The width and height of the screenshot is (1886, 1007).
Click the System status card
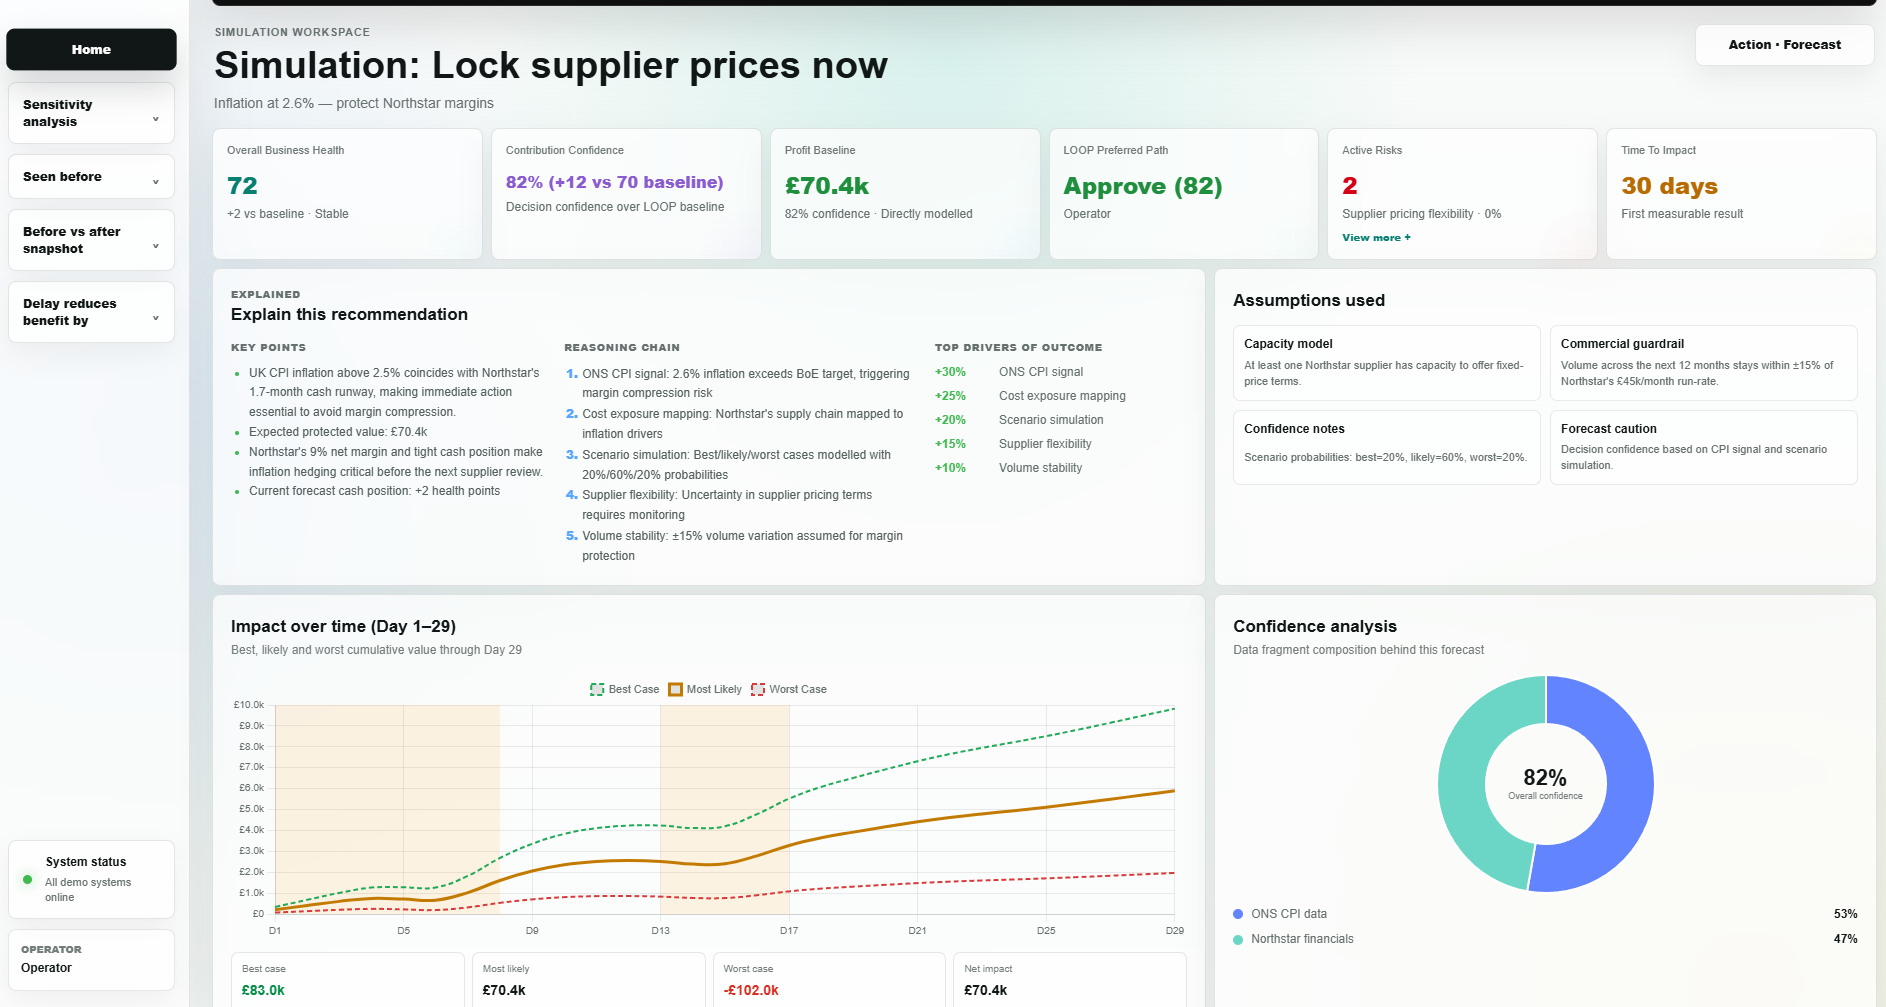pyautogui.click(x=91, y=879)
